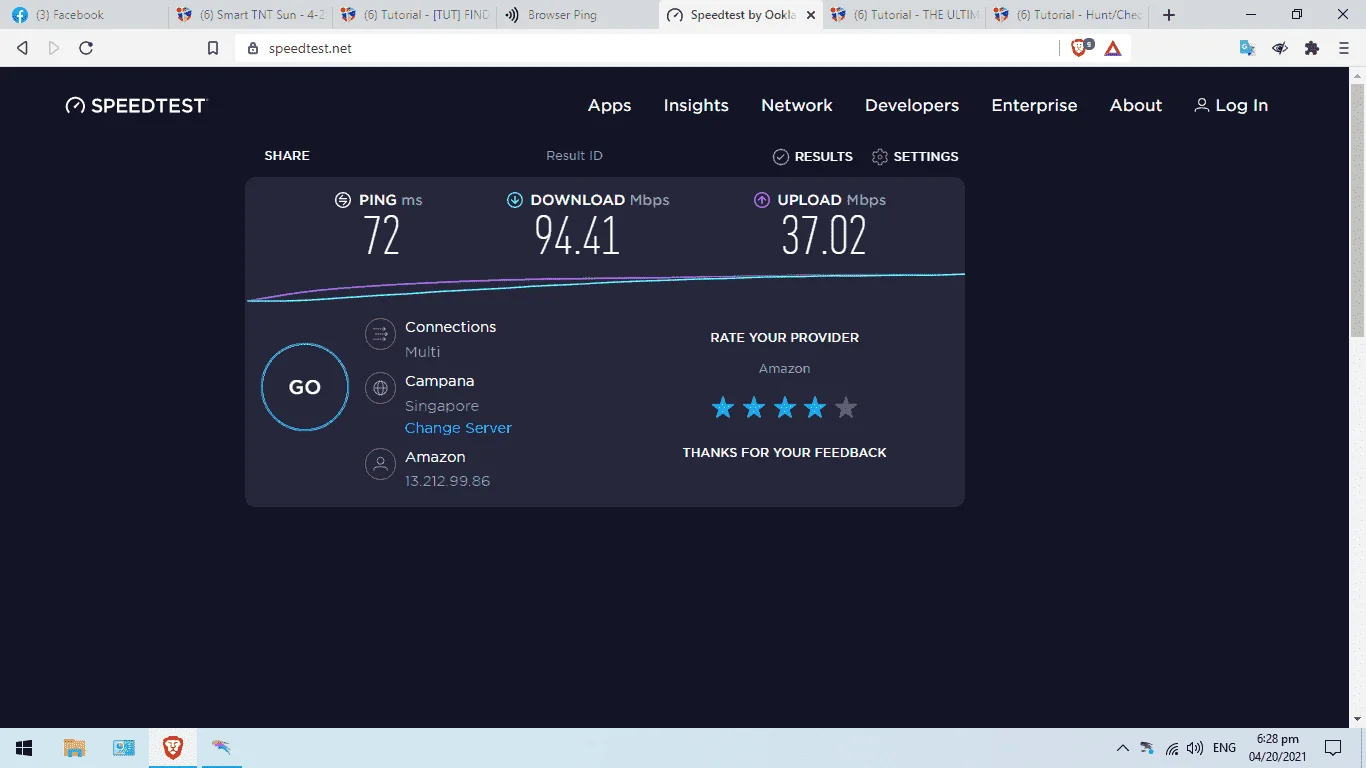Rate provider five stars
The image size is (1366, 768).
847,407
